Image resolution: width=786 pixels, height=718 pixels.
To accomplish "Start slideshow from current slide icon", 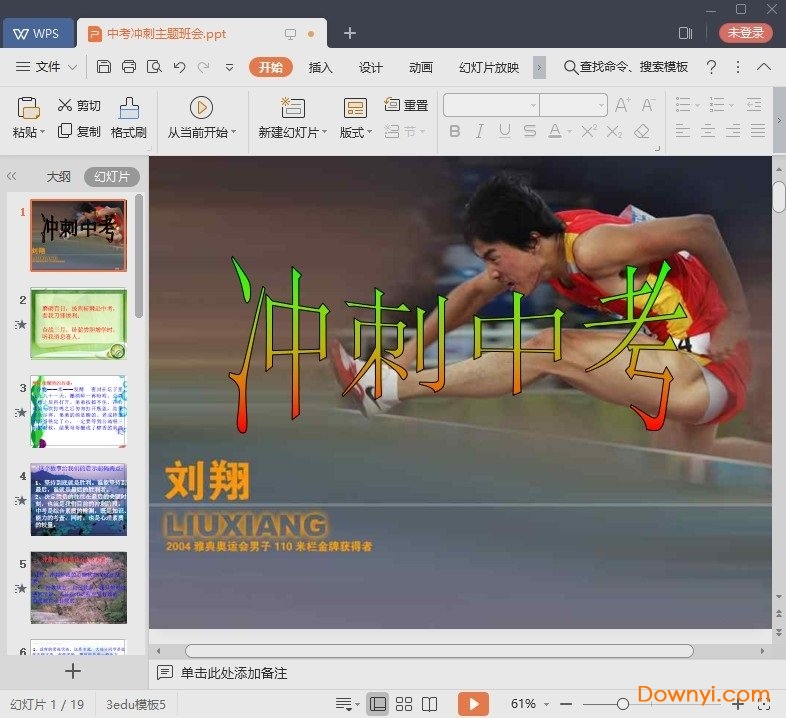I will (202, 107).
